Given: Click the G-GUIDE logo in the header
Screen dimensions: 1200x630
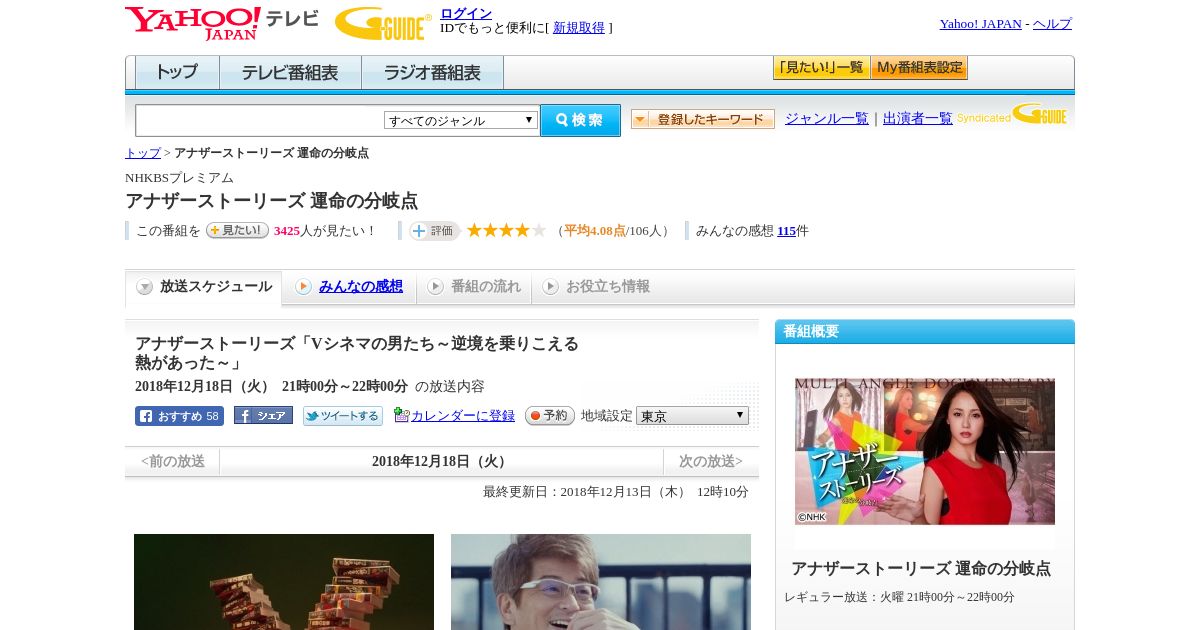Looking at the screenshot, I should pyautogui.click(x=383, y=23).
